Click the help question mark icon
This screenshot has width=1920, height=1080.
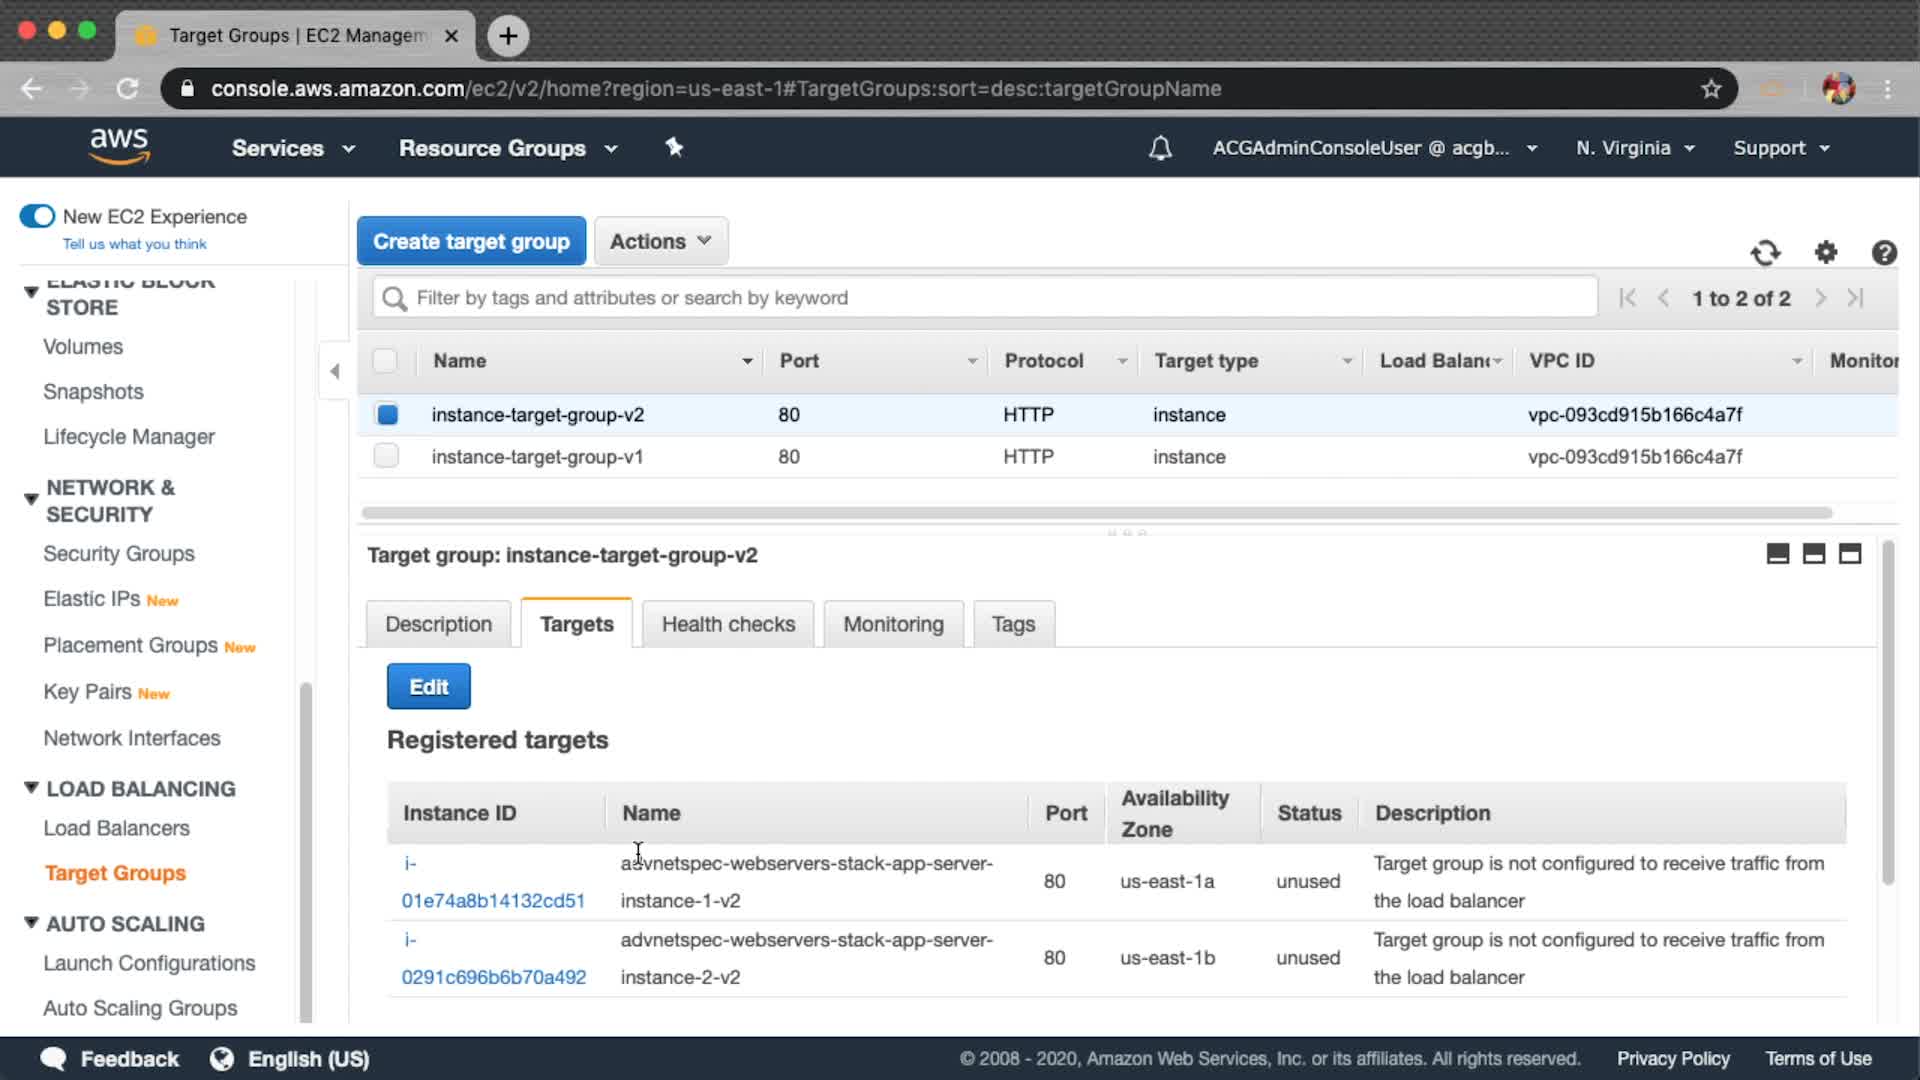[1884, 253]
